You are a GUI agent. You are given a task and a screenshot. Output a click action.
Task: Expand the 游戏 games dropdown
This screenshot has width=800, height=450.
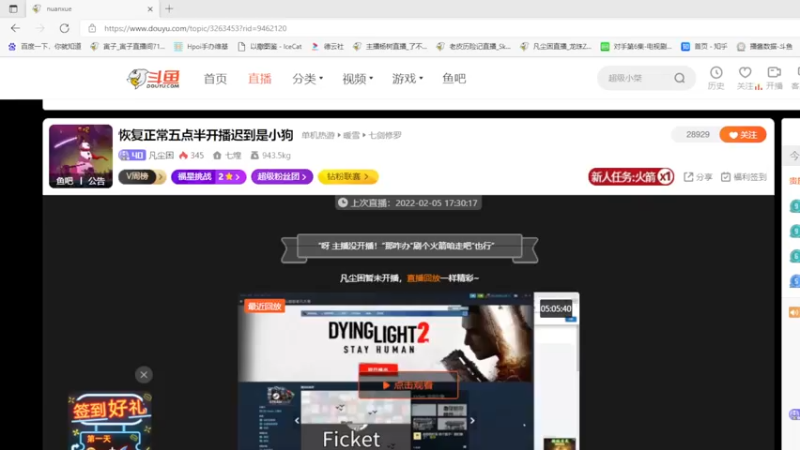[407, 79]
